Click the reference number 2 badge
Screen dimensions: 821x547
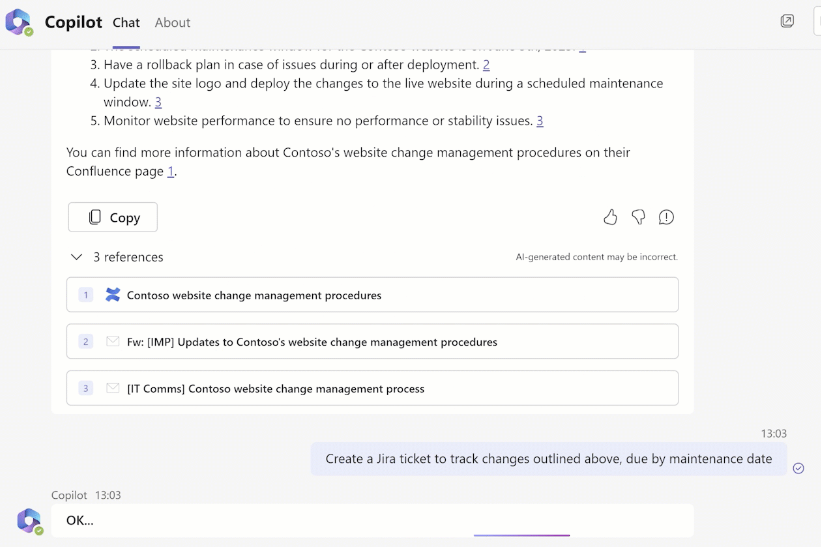click(86, 341)
